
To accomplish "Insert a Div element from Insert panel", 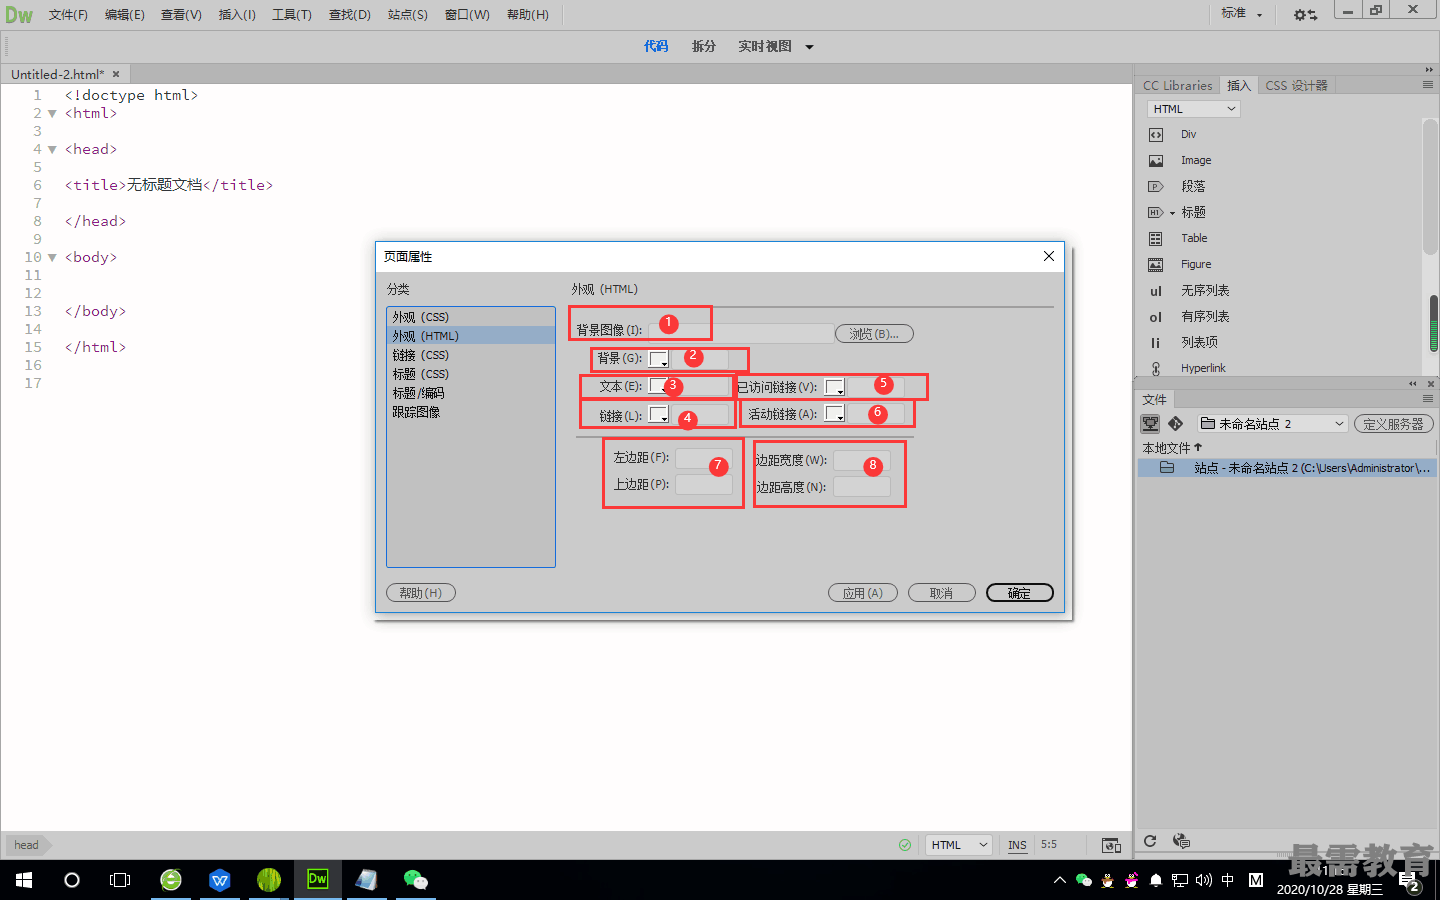I will point(1188,134).
